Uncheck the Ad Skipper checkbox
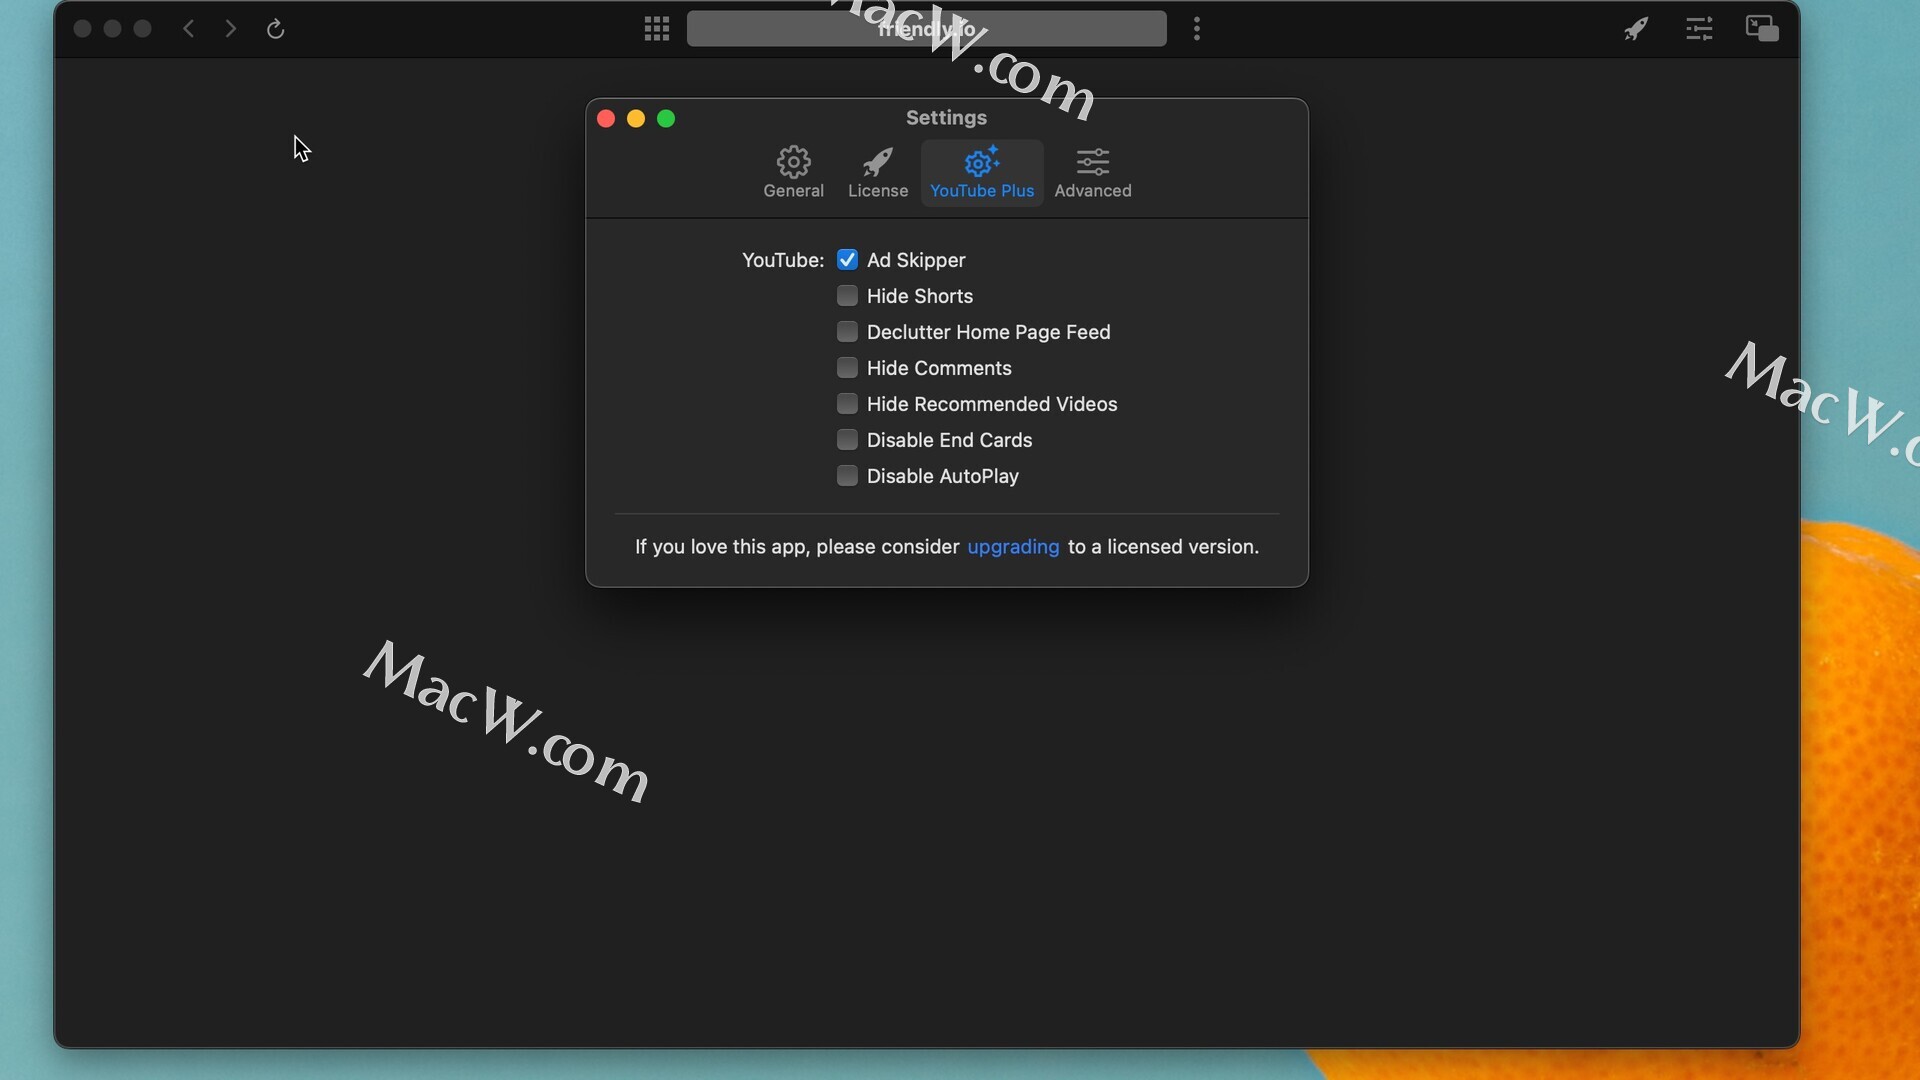 click(x=847, y=260)
